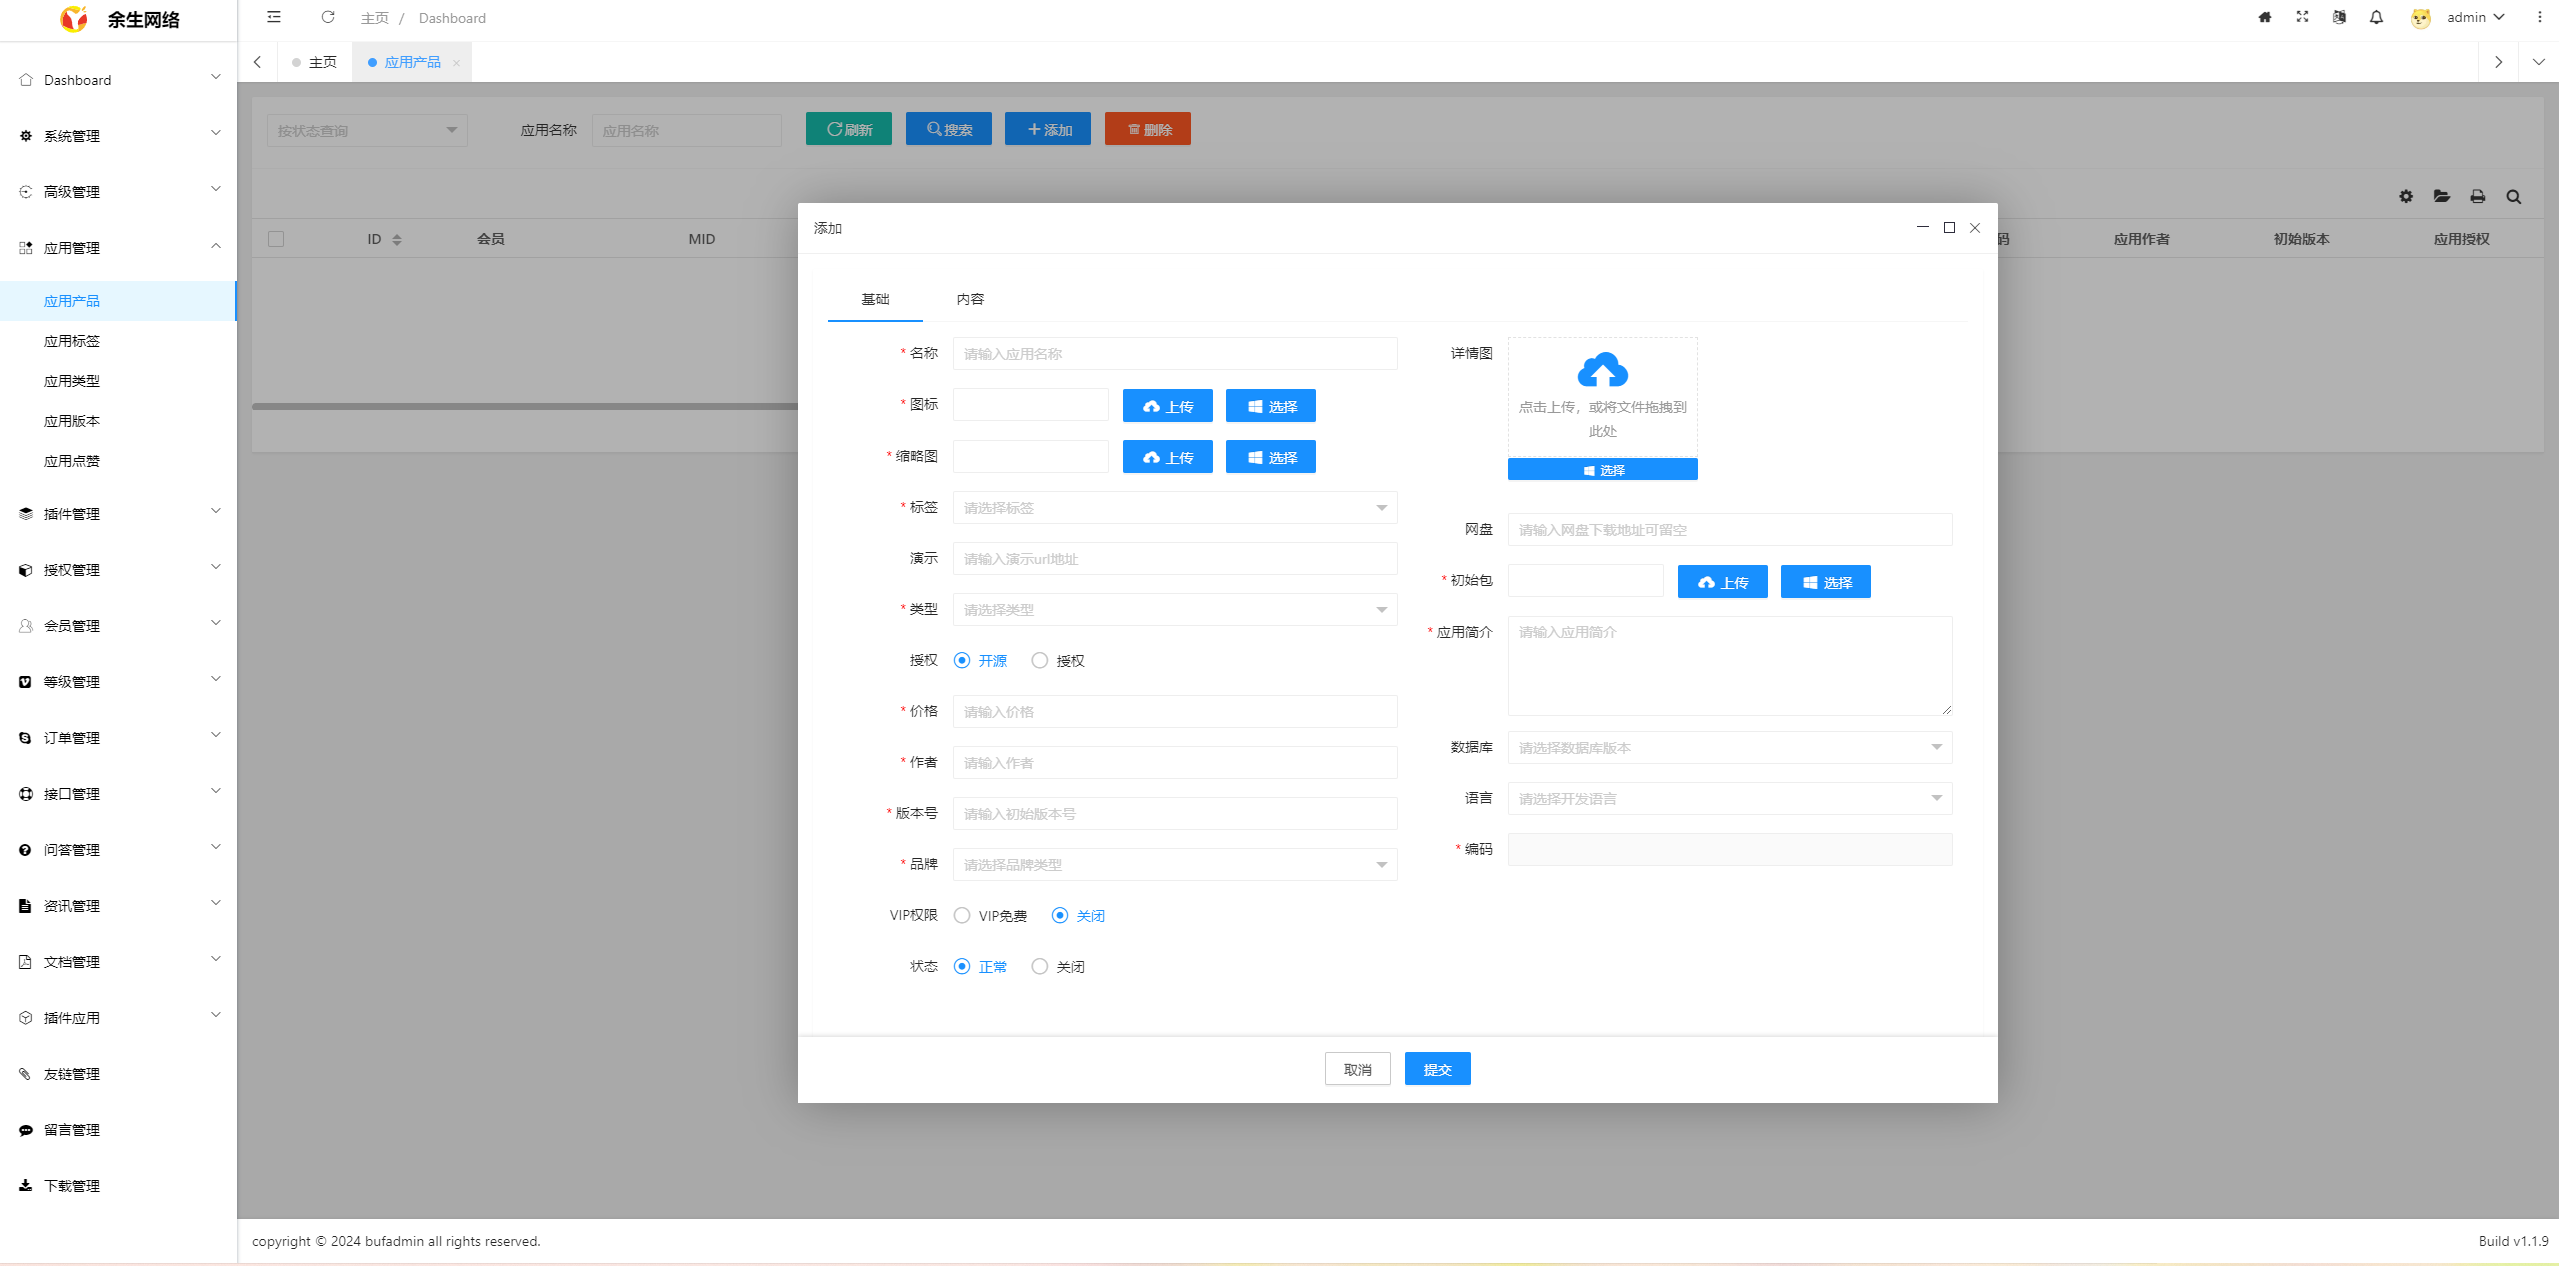
Task: Open the 品牌 type dropdown
Action: (1174, 865)
